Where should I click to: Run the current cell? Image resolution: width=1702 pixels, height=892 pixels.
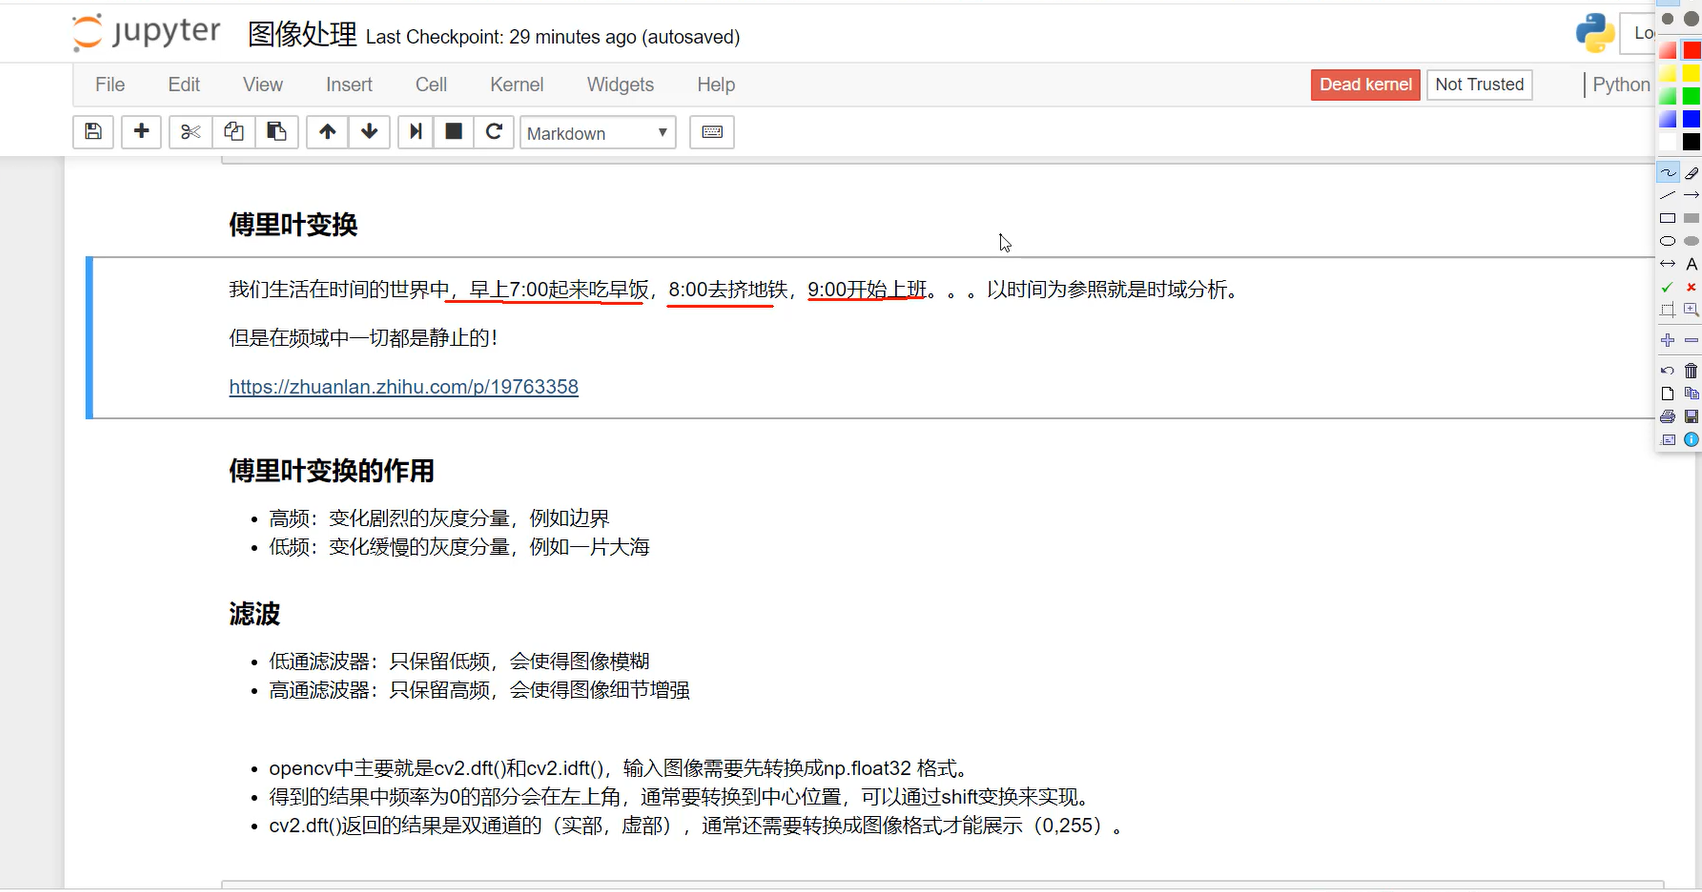[415, 132]
